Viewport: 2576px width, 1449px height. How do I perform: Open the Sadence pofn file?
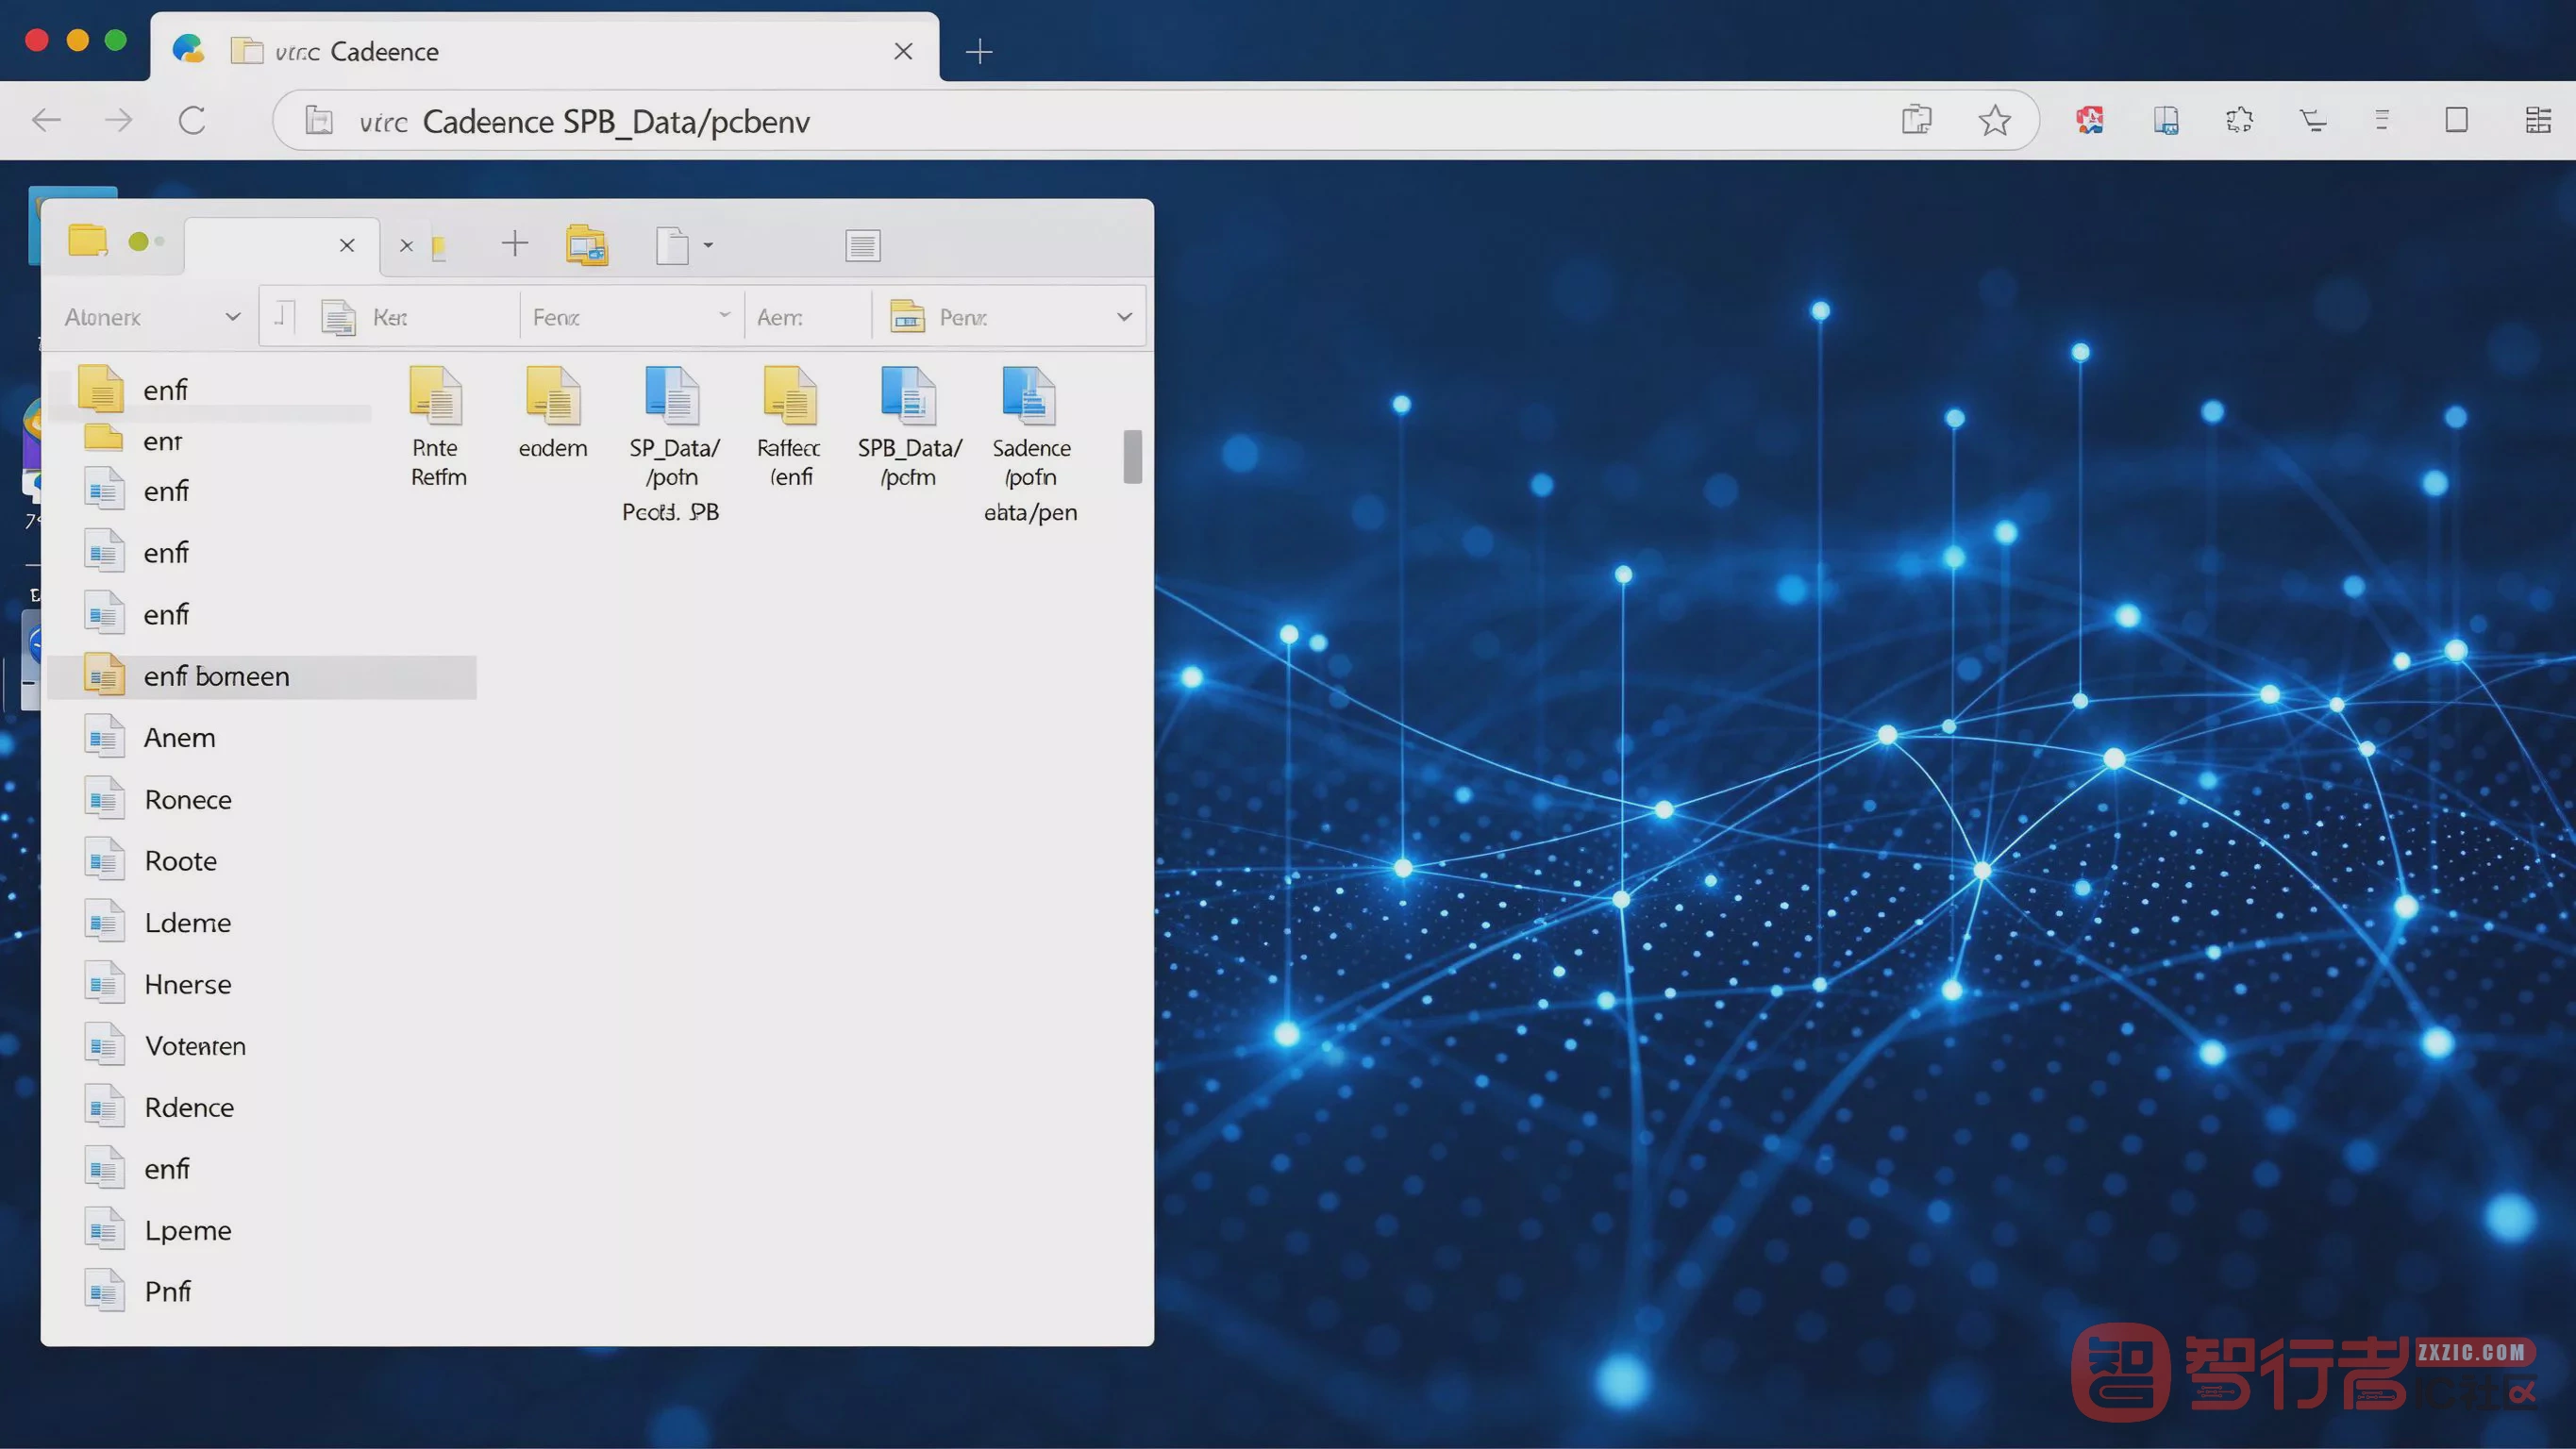(x=1030, y=445)
